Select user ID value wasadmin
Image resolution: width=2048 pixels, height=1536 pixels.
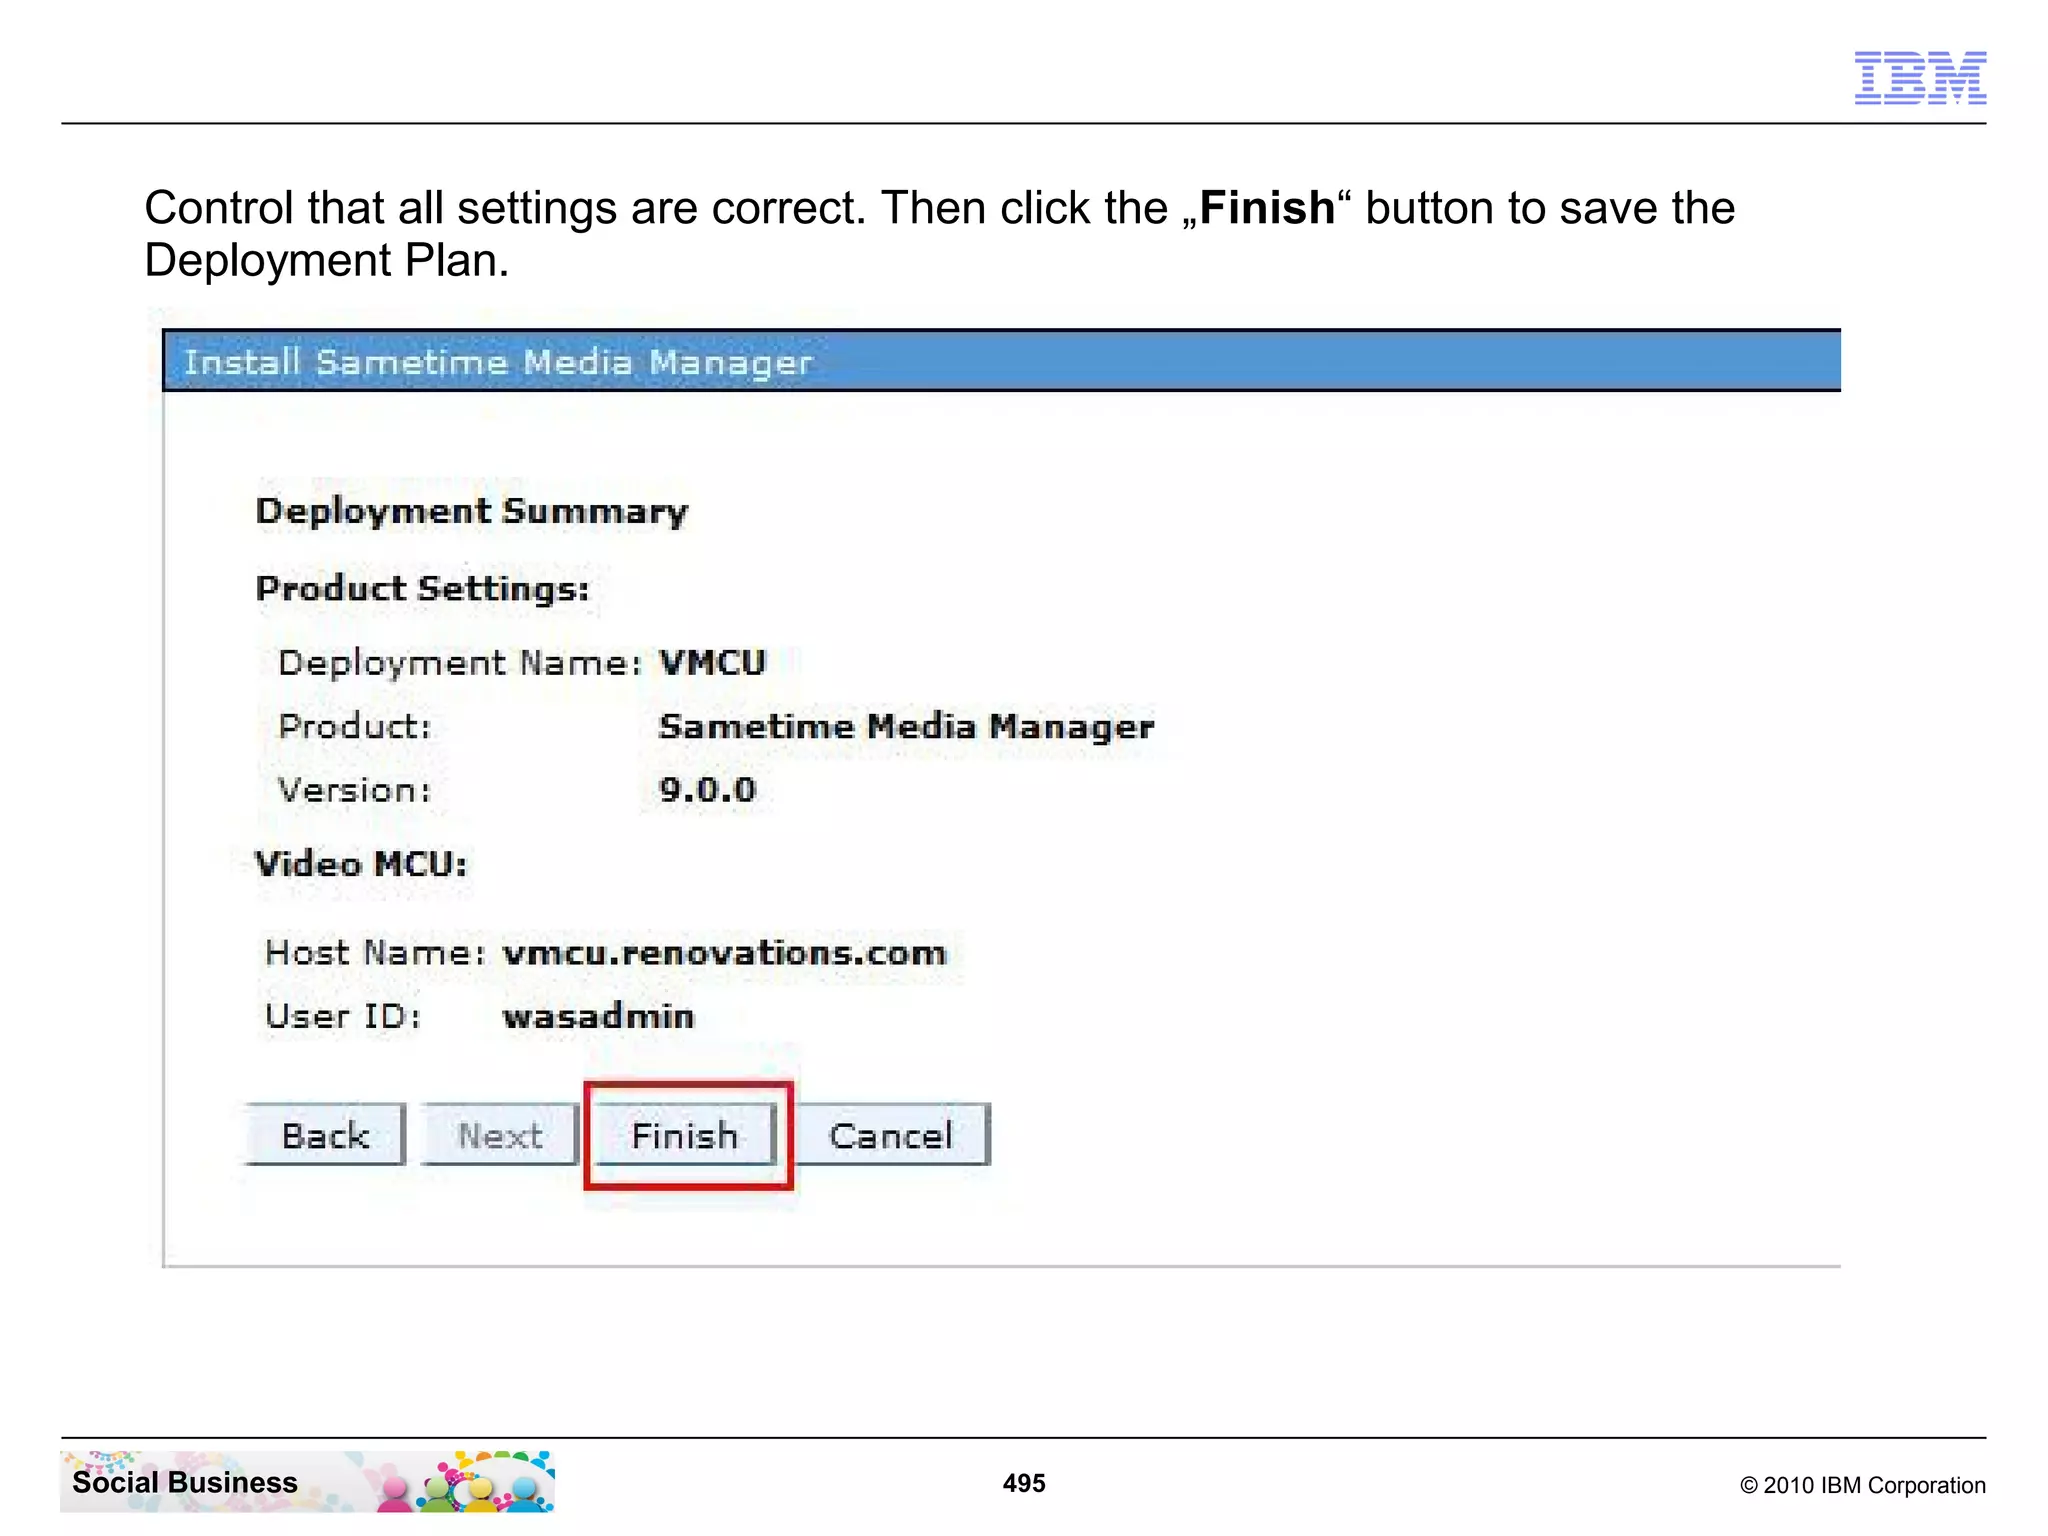click(598, 1017)
